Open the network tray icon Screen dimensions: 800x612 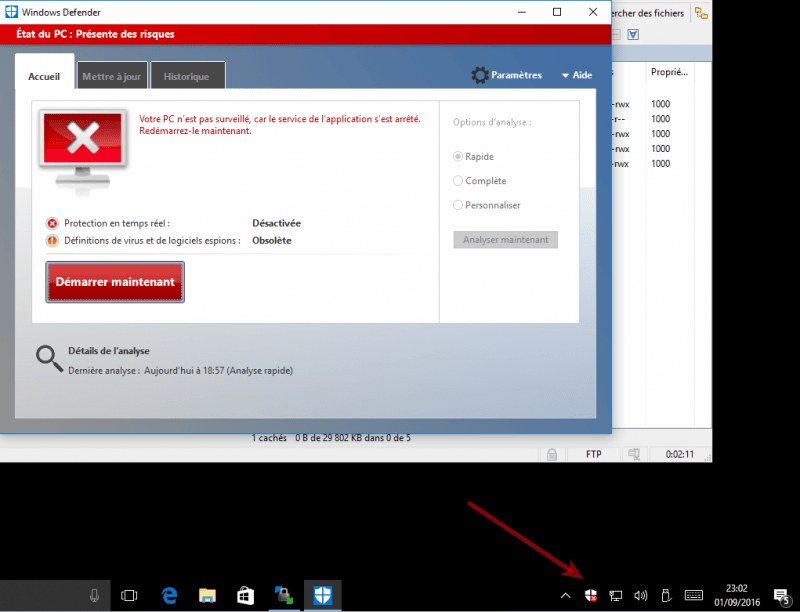tap(616, 595)
